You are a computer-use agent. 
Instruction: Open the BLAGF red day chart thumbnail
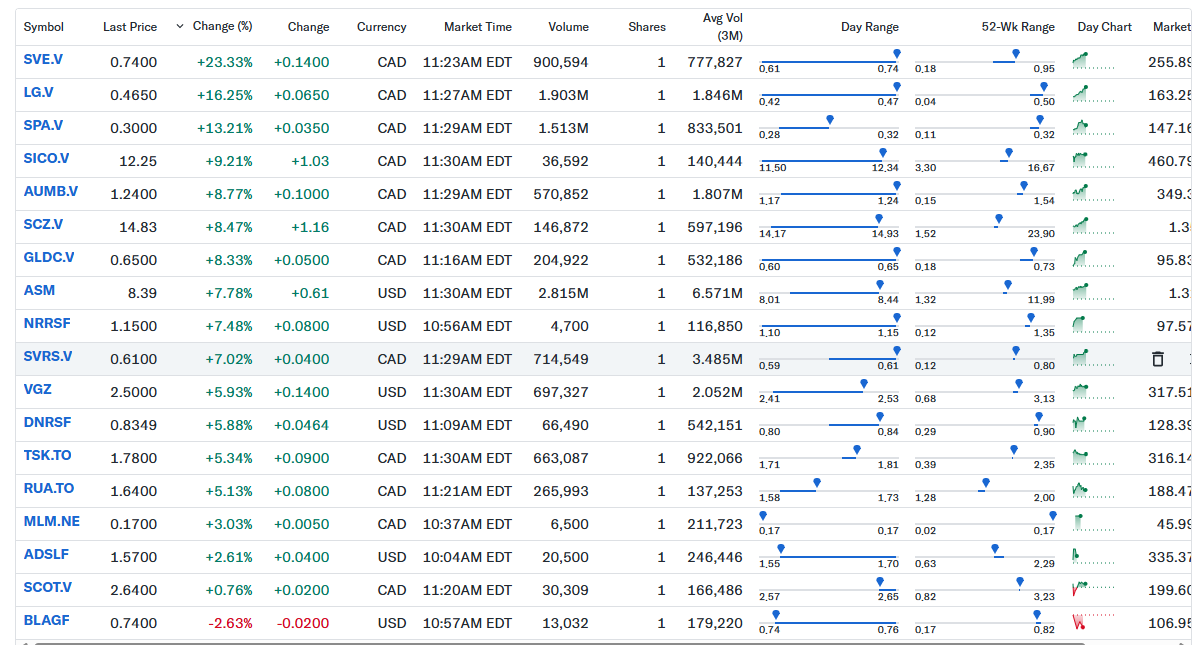[x=1093, y=623]
